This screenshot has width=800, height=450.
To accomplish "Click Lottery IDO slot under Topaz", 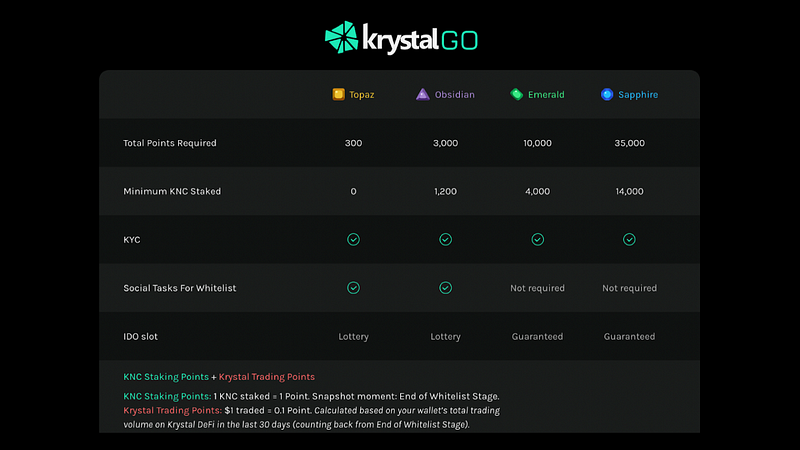I will pos(353,336).
